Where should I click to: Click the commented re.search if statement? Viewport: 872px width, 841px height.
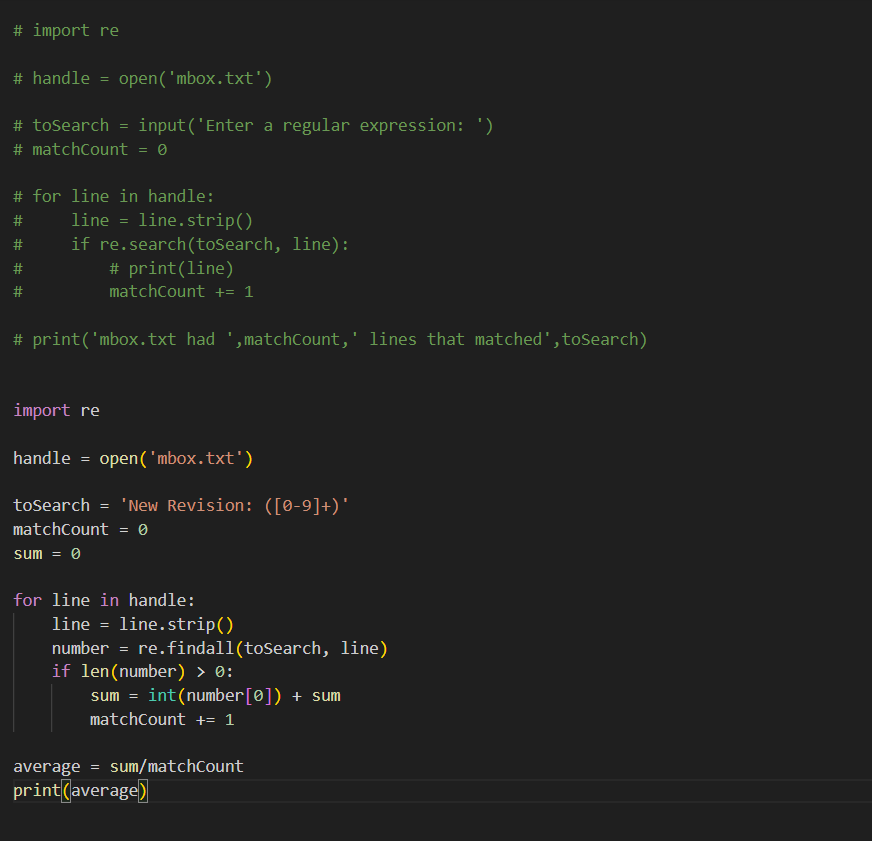coord(181,244)
